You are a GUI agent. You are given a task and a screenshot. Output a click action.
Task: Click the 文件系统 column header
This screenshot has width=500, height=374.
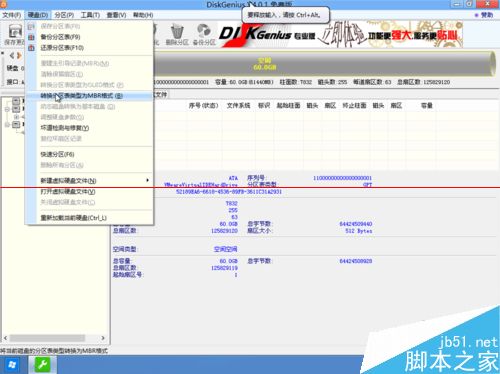[238, 106]
